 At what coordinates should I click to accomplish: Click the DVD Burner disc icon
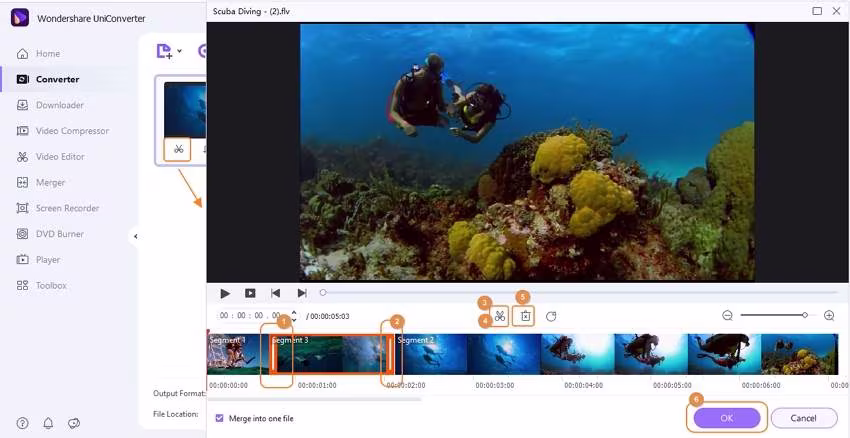22,234
